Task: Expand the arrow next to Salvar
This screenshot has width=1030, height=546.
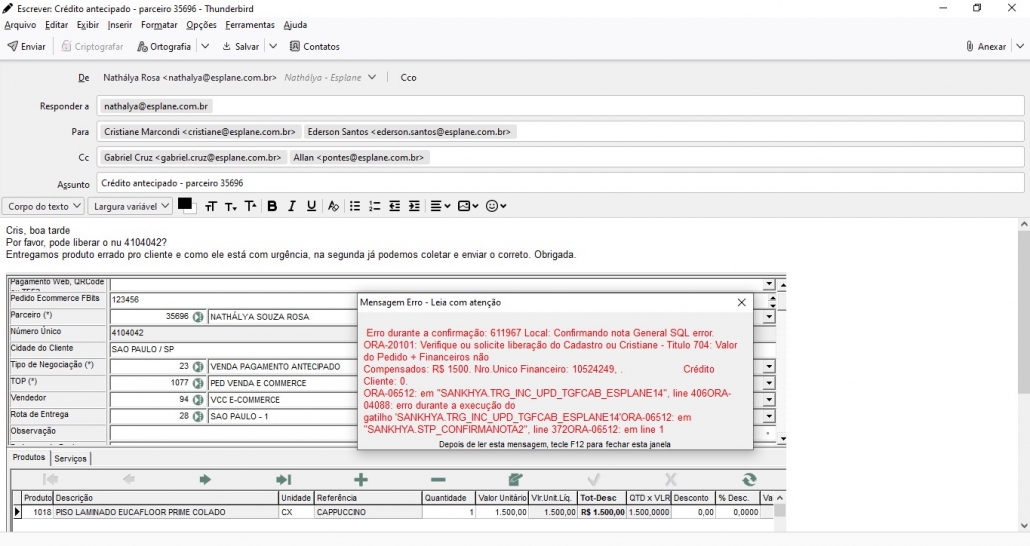Action: (x=273, y=46)
